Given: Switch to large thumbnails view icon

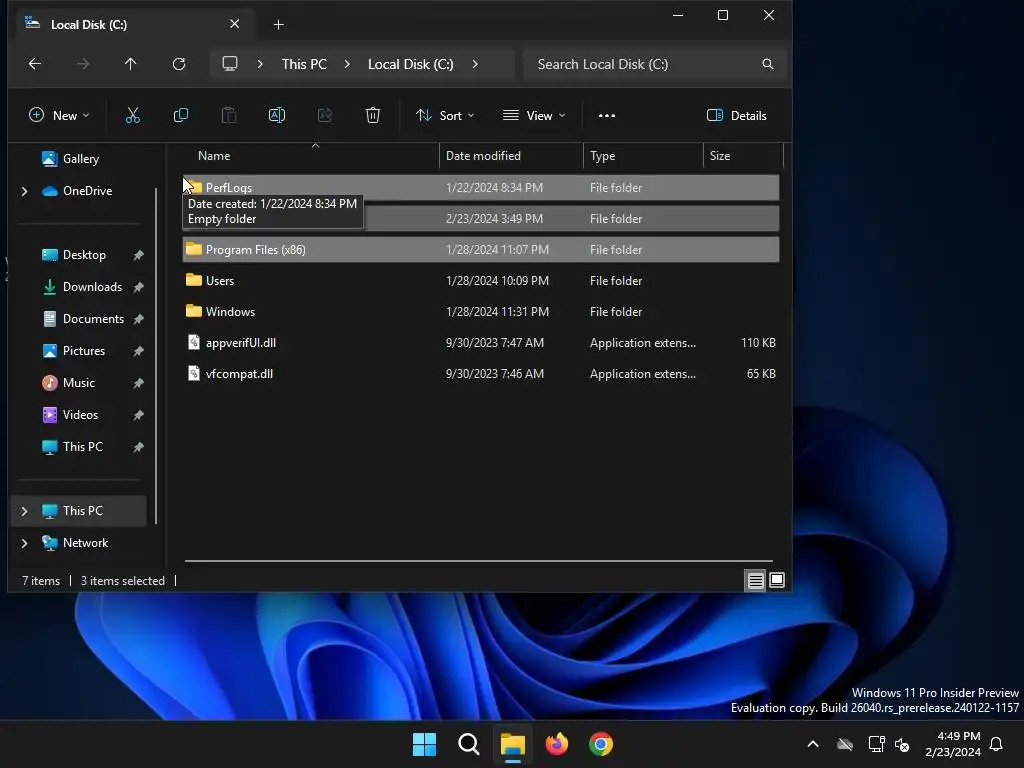Looking at the screenshot, I should pos(777,580).
